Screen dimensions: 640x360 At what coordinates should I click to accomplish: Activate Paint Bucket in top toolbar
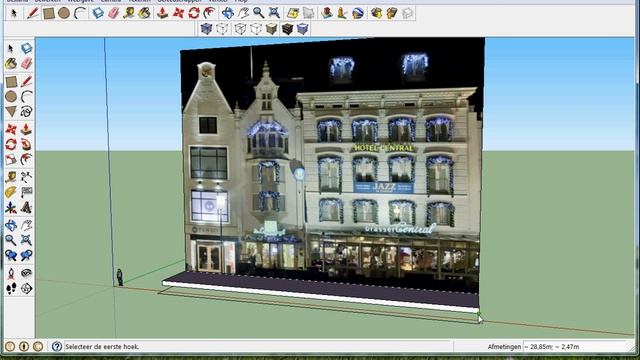pyautogui.click(x=144, y=13)
